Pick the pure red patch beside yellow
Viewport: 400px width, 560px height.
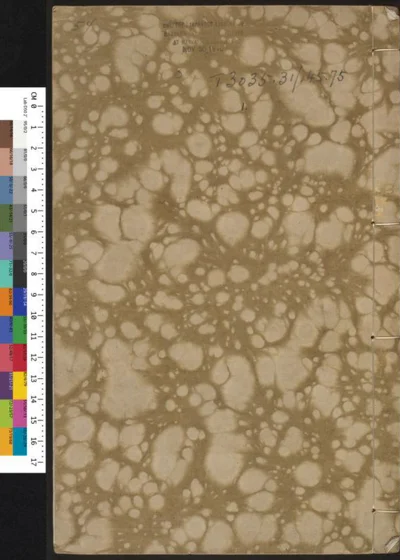(20, 358)
